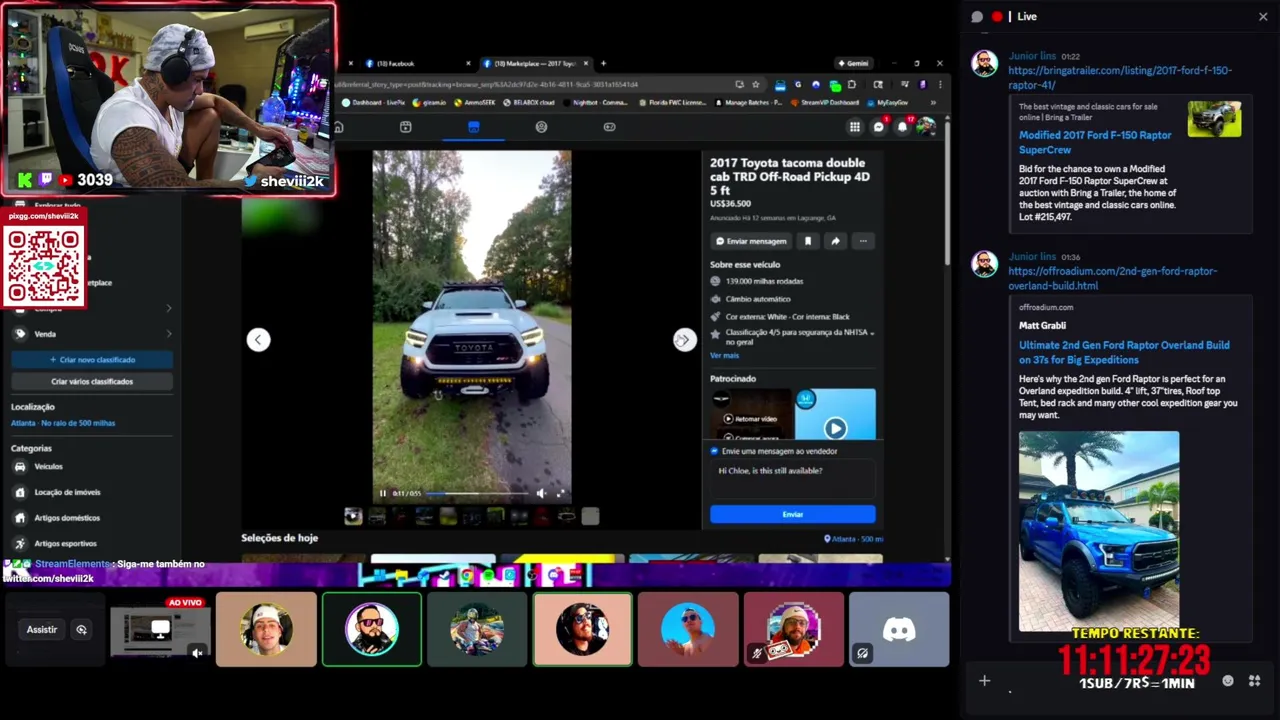The width and height of the screenshot is (1280, 720).
Task: Open Veículos category
Action: [x=48, y=466]
